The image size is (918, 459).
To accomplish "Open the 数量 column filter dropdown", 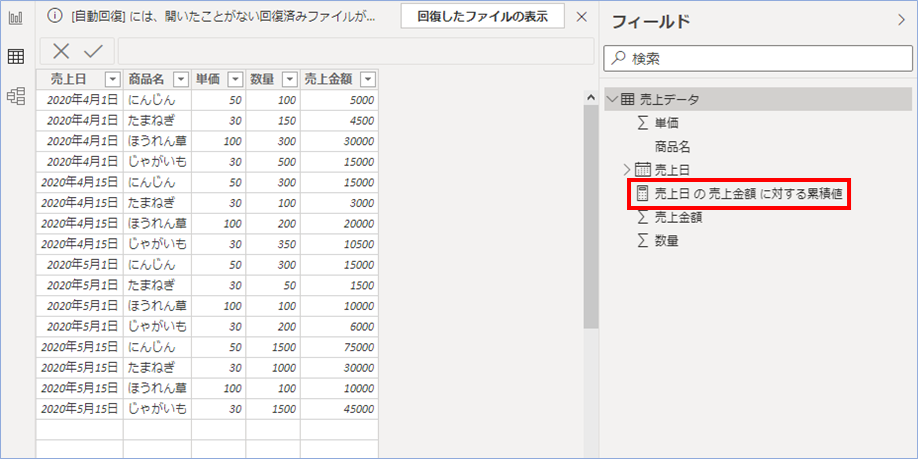I will pos(290,79).
